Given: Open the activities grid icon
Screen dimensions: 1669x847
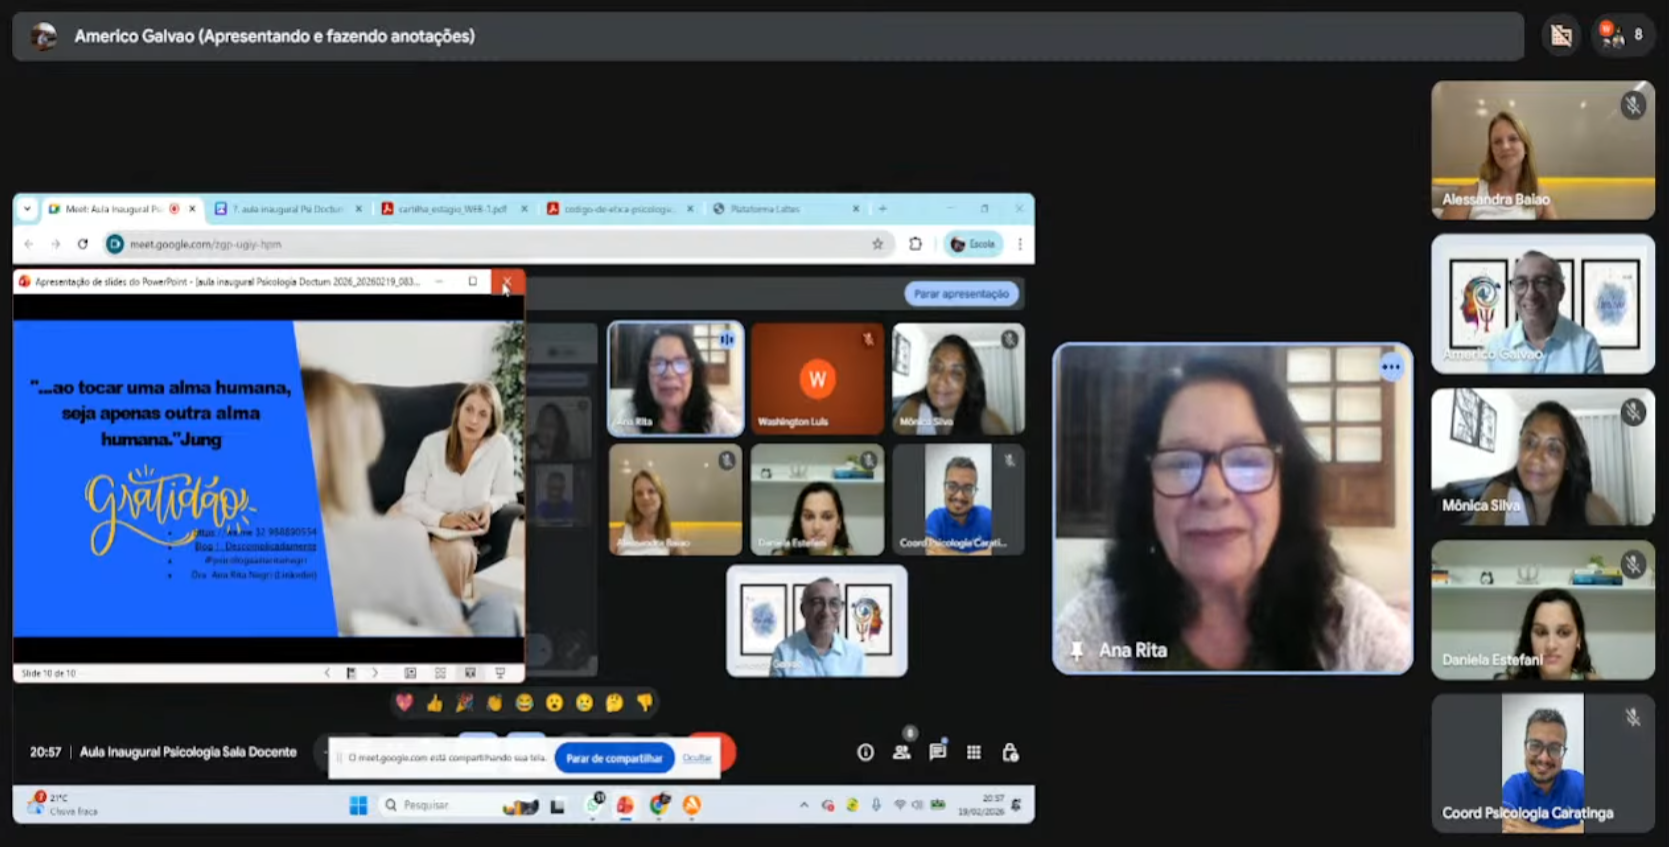Looking at the screenshot, I should (973, 753).
